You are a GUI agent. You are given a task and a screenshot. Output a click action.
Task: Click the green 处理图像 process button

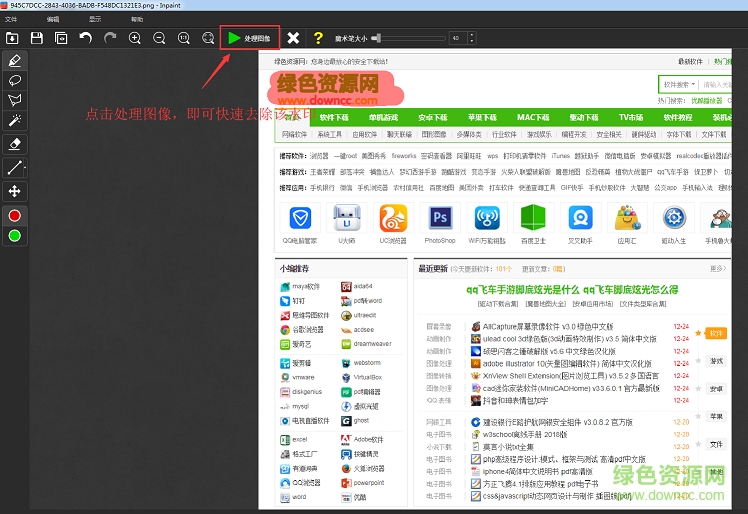coord(249,38)
